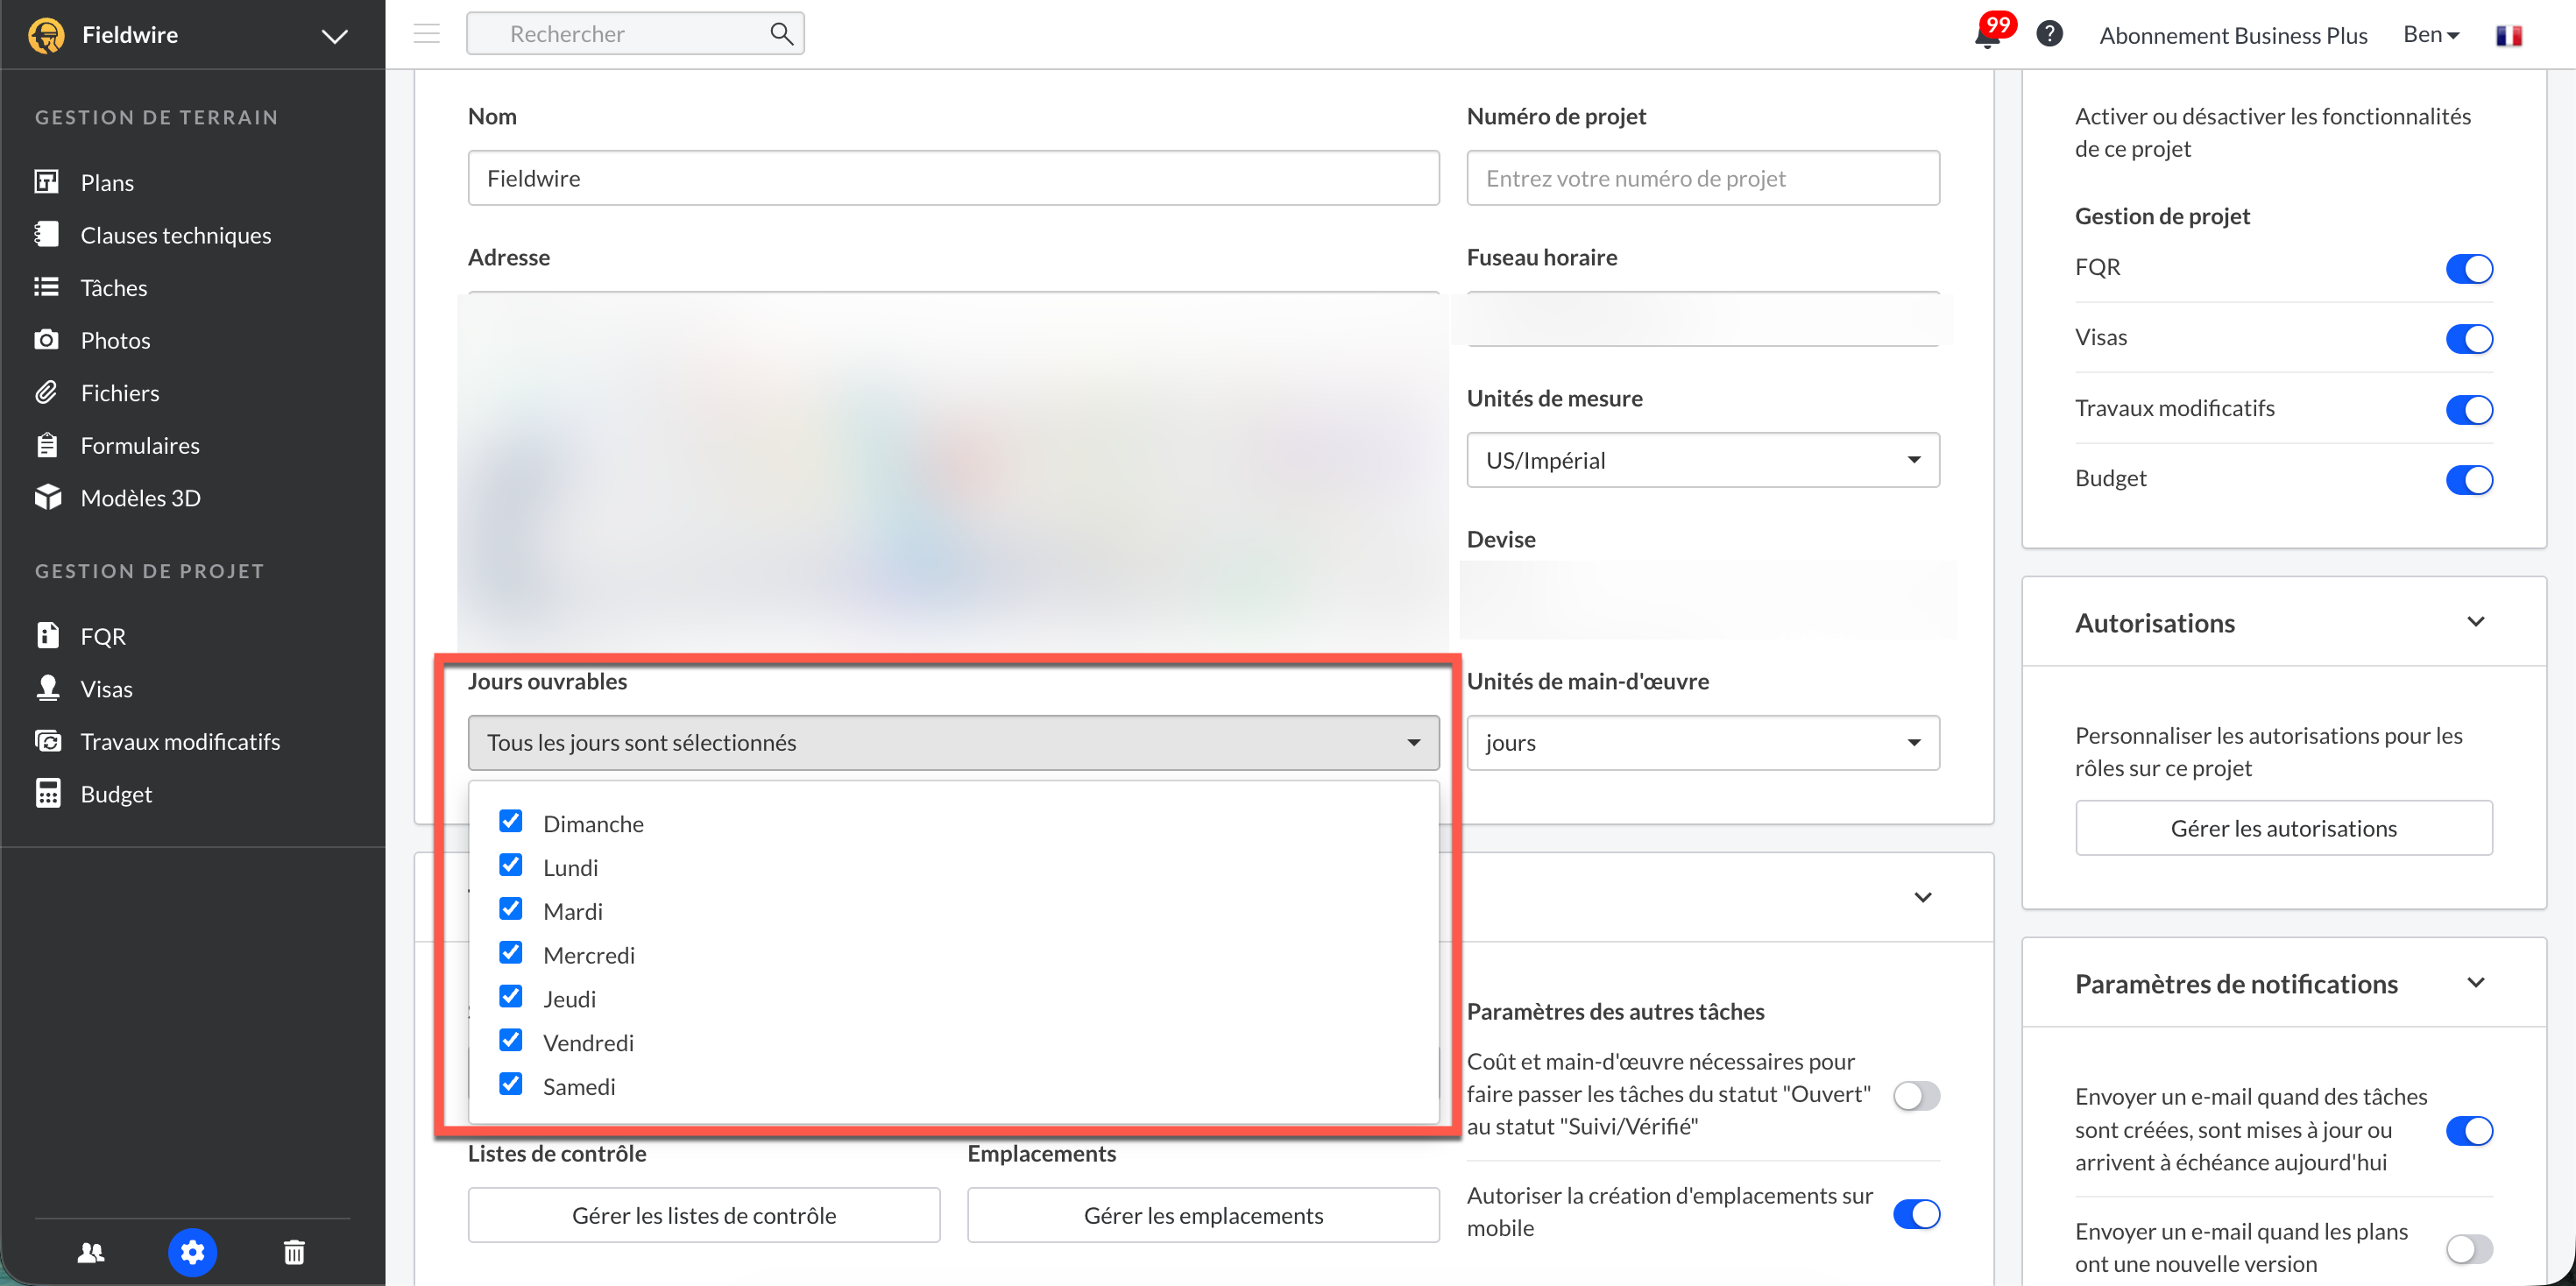The height and width of the screenshot is (1286, 2576).
Task: Collapse the Autorisations panel chevron
Action: [x=2475, y=622]
